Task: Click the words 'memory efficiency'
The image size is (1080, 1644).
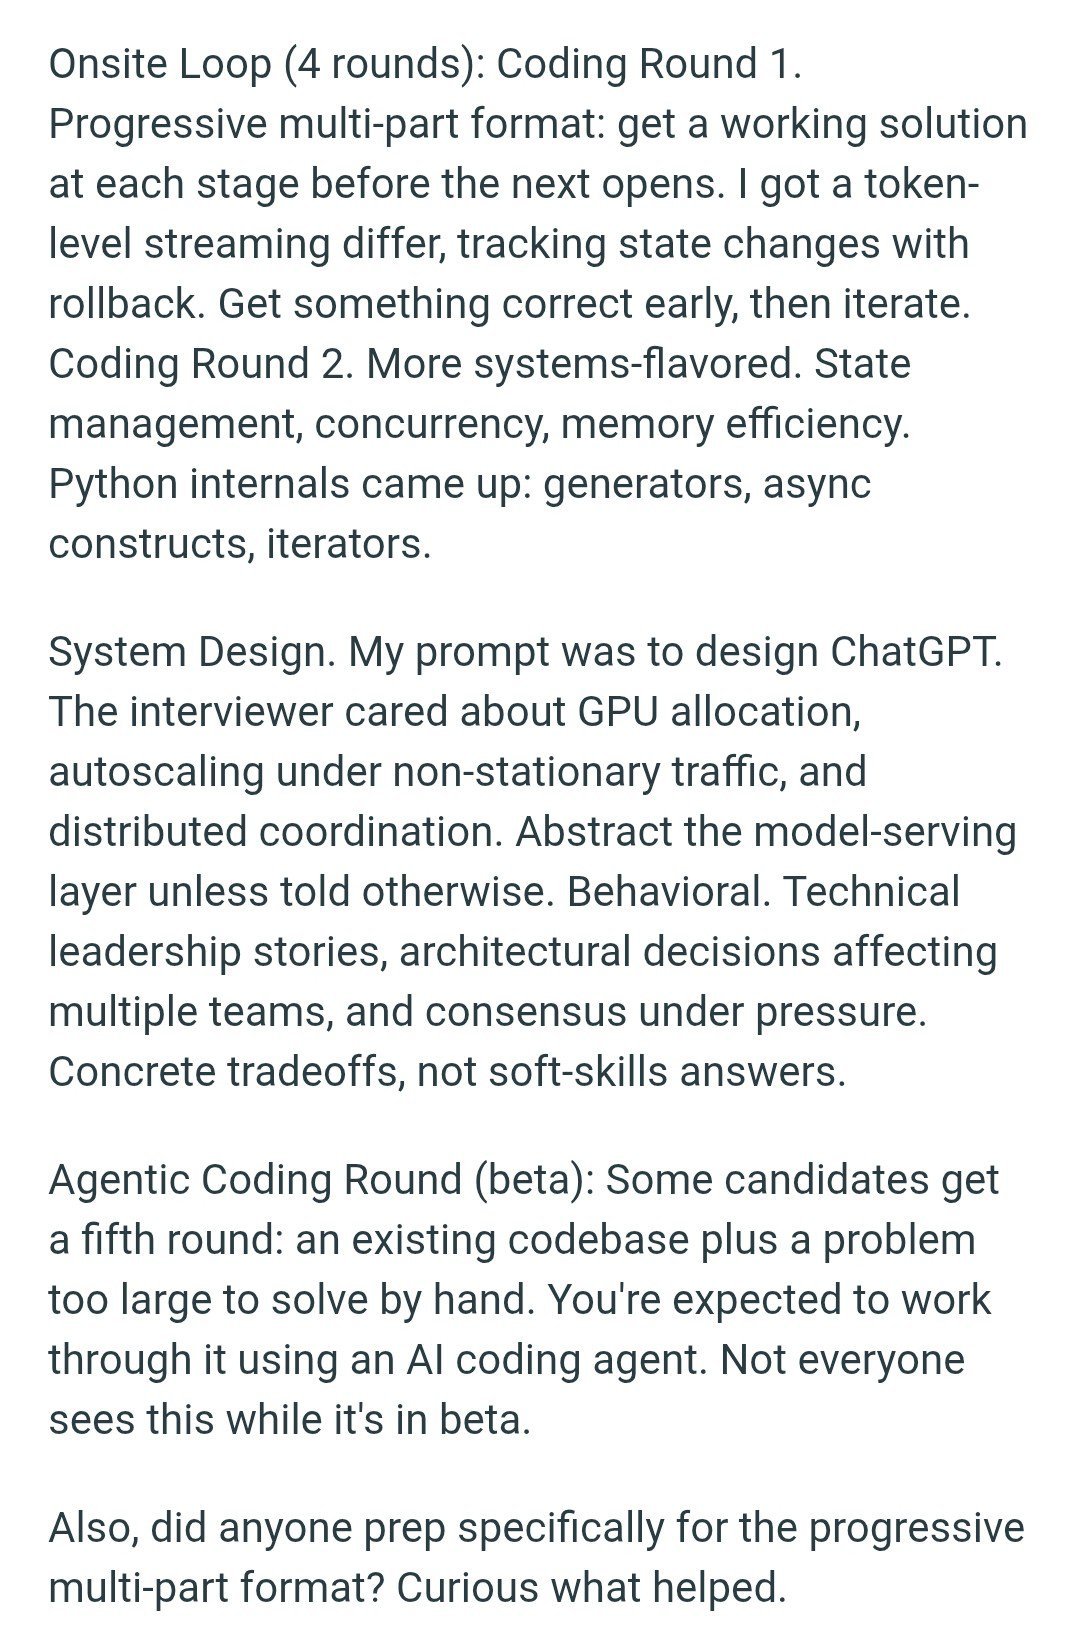Action: [734, 424]
